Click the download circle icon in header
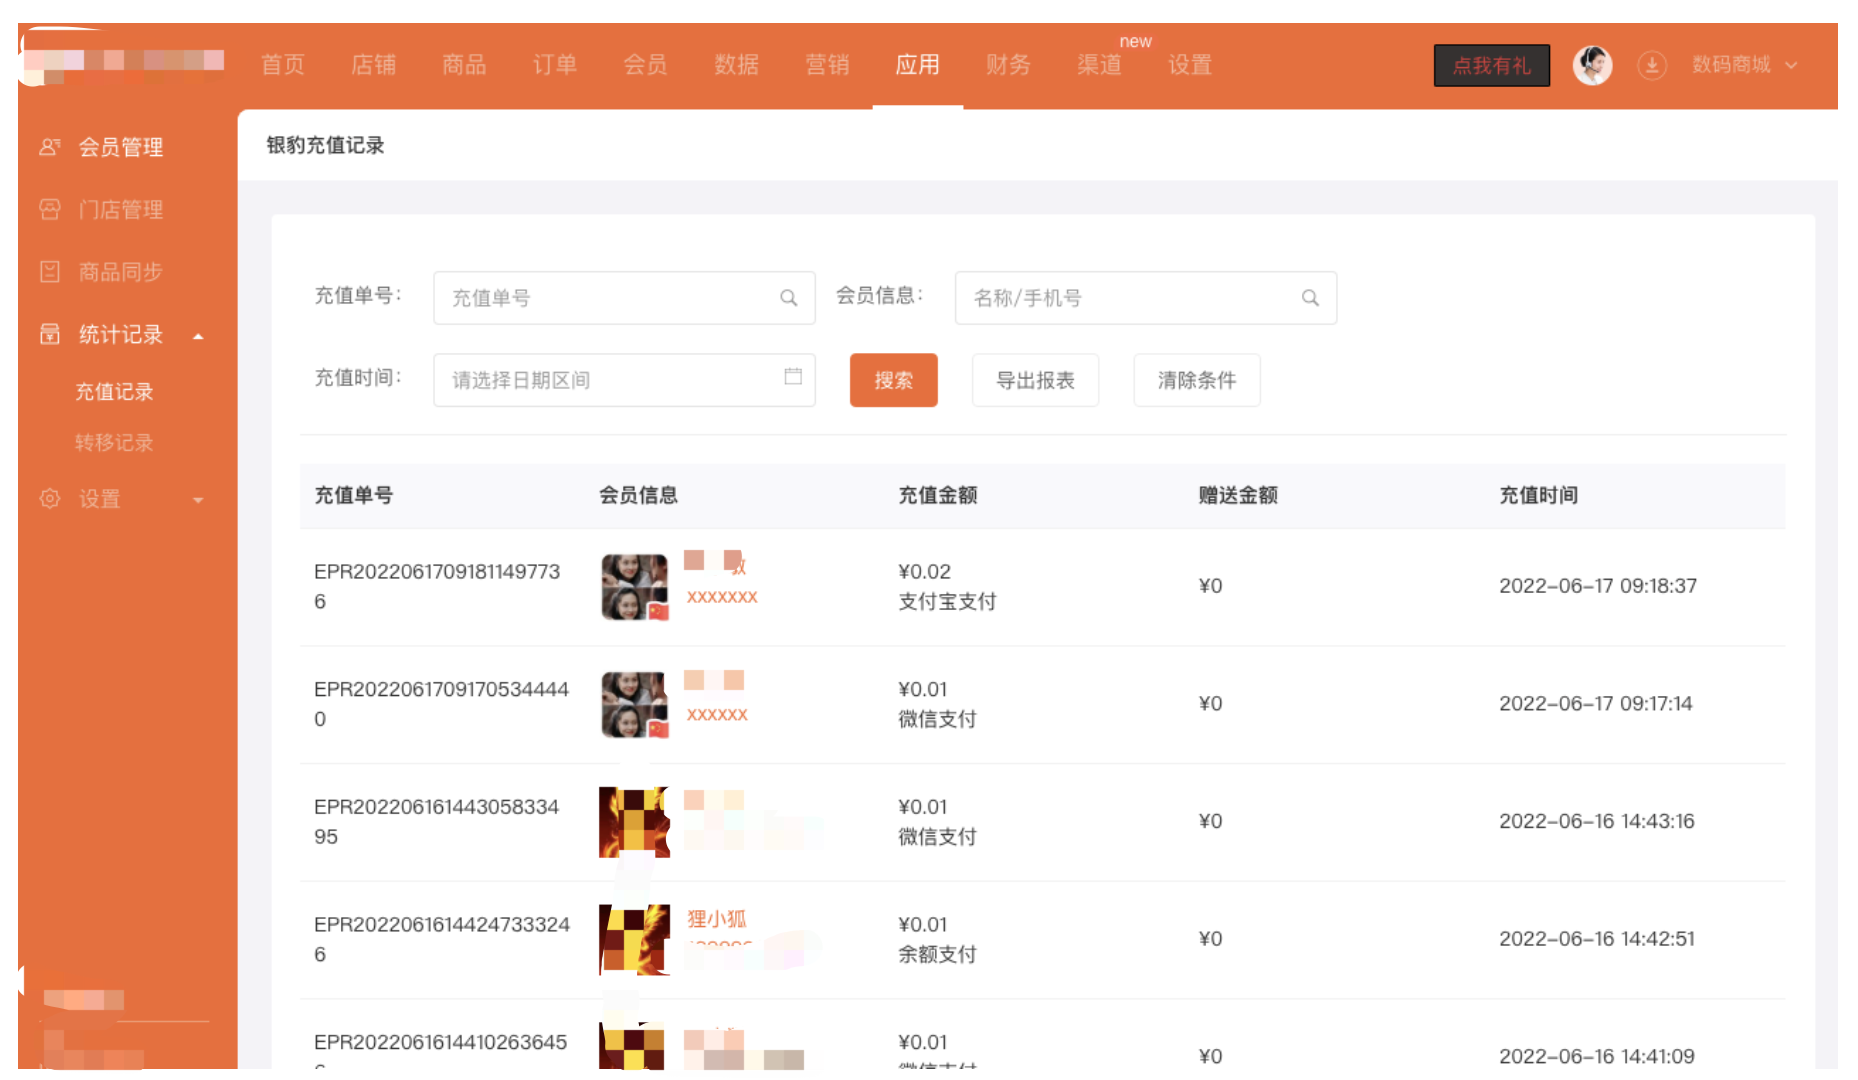Viewport: 1858px width, 1080px height. pyautogui.click(x=1652, y=66)
